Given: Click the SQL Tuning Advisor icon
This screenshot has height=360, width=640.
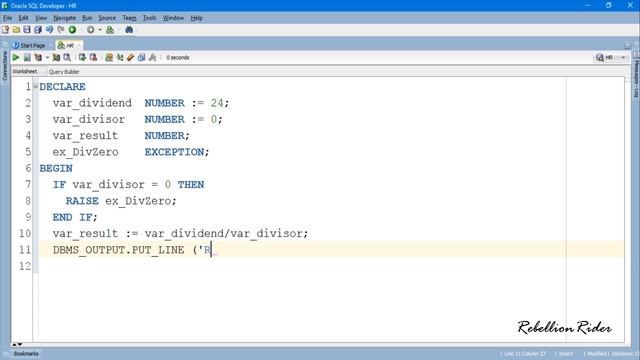Looking at the screenshot, I should pos(67,58).
